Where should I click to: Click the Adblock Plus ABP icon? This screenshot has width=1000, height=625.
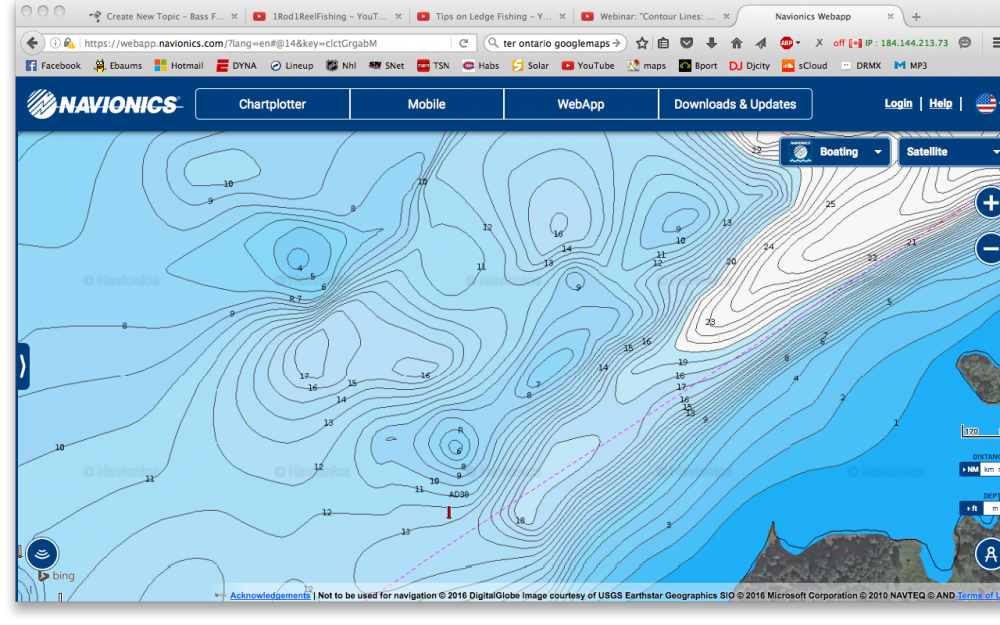click(x=786, y=43)
